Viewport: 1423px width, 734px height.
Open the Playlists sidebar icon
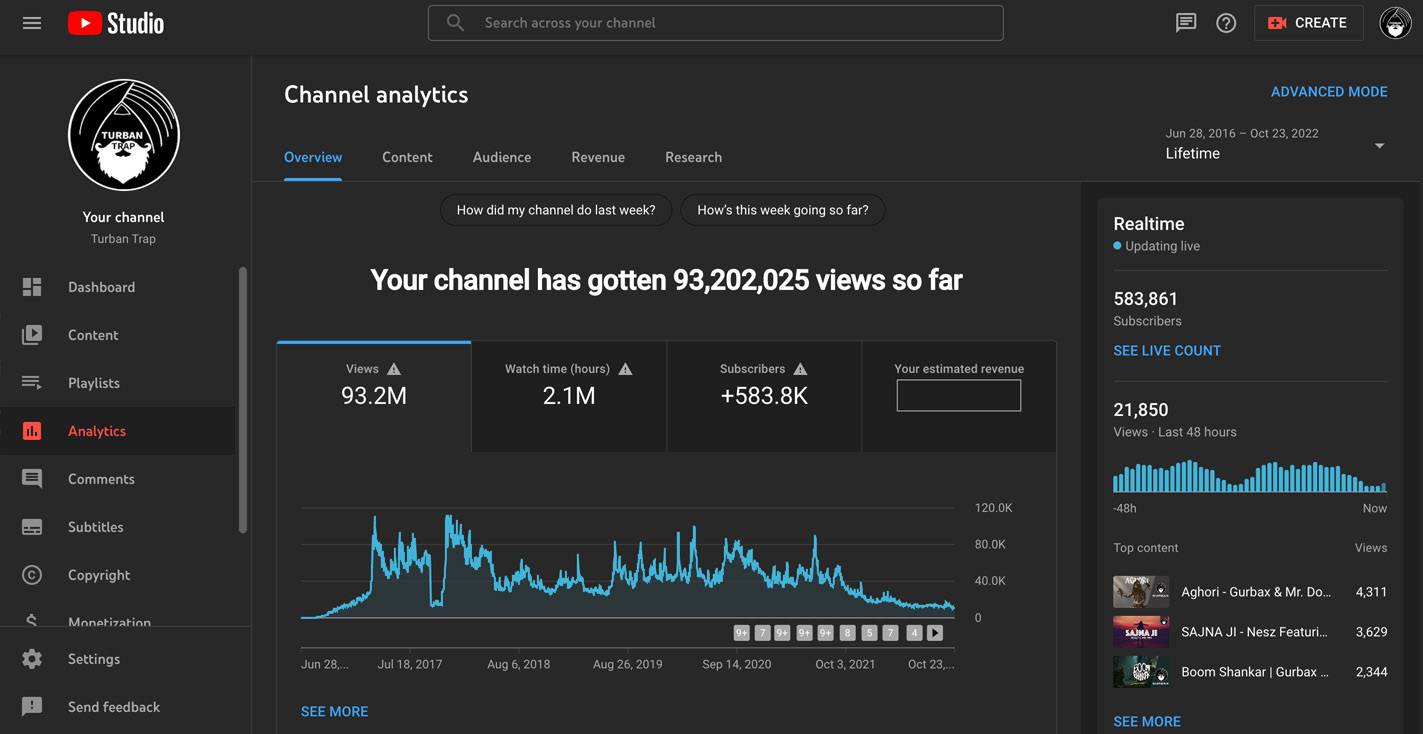32,383
